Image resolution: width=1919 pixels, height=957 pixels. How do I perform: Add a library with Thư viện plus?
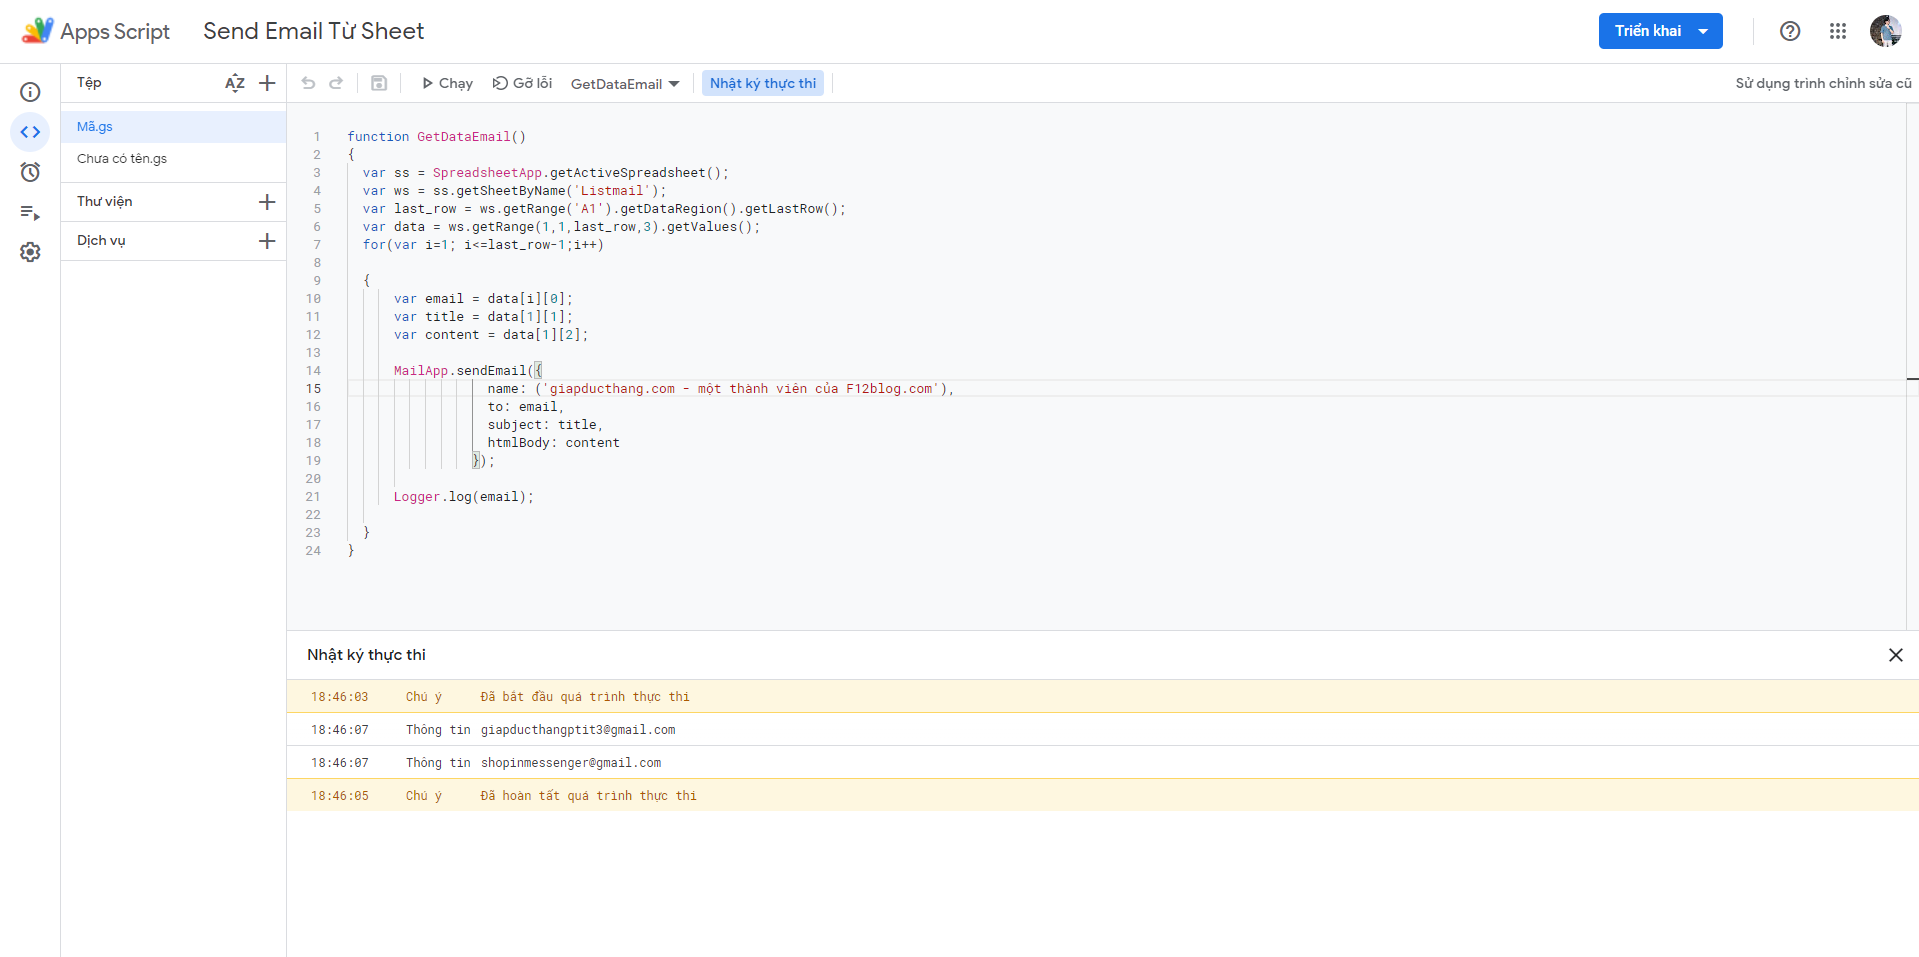[x=267, y=202]
